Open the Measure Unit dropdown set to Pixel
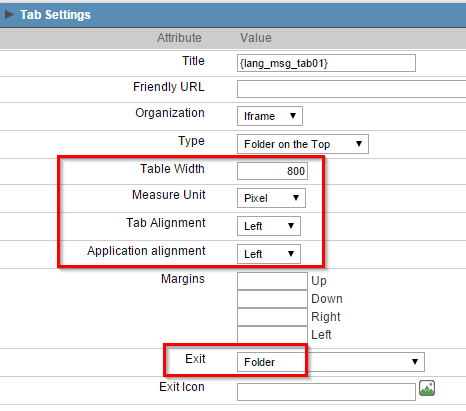This screenshot has width=466, height=411. pos(271,198)
